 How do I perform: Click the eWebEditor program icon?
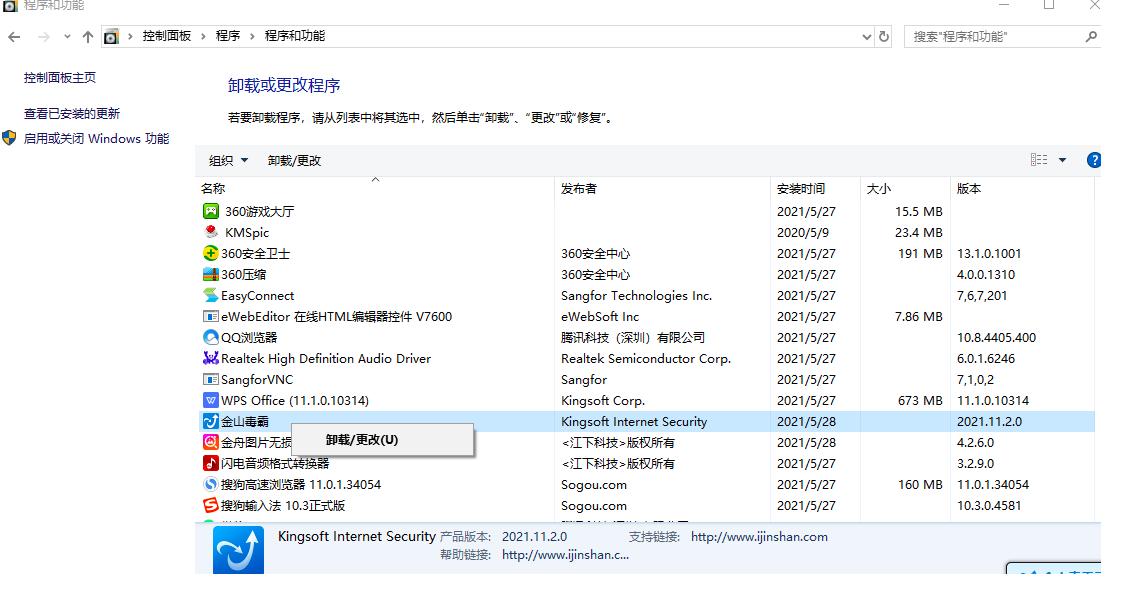[x=210, y=316]
